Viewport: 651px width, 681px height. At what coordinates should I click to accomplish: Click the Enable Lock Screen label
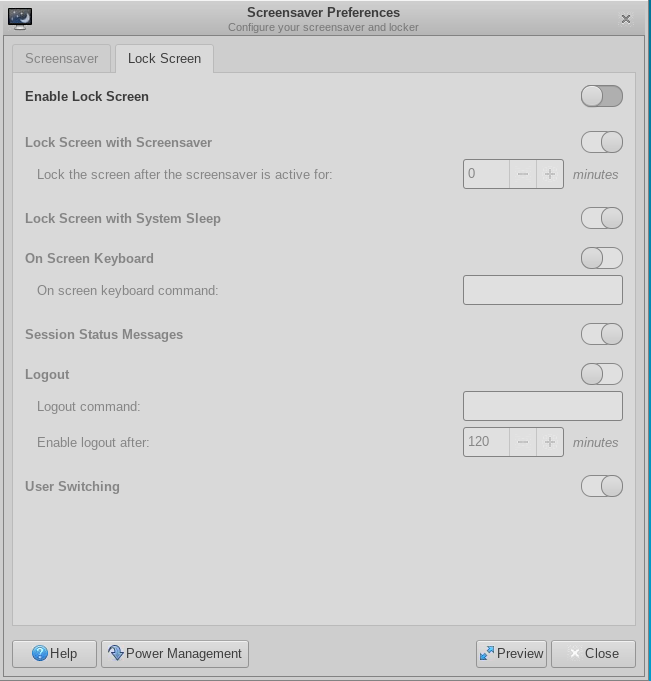pyautogui.click(x=87, y=96)
